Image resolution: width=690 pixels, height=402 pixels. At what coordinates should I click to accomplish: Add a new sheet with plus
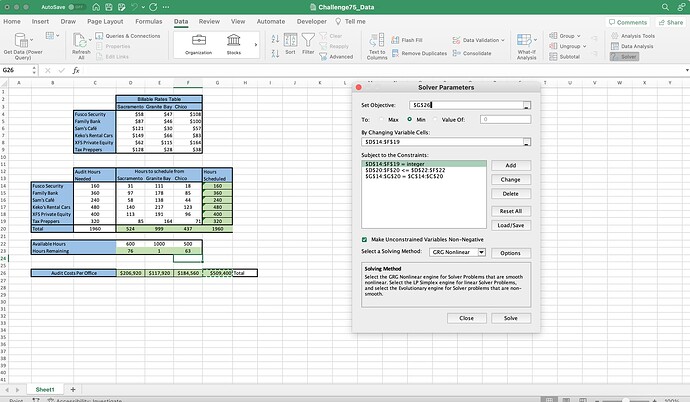pyautogui.click(x=73, y=390)
